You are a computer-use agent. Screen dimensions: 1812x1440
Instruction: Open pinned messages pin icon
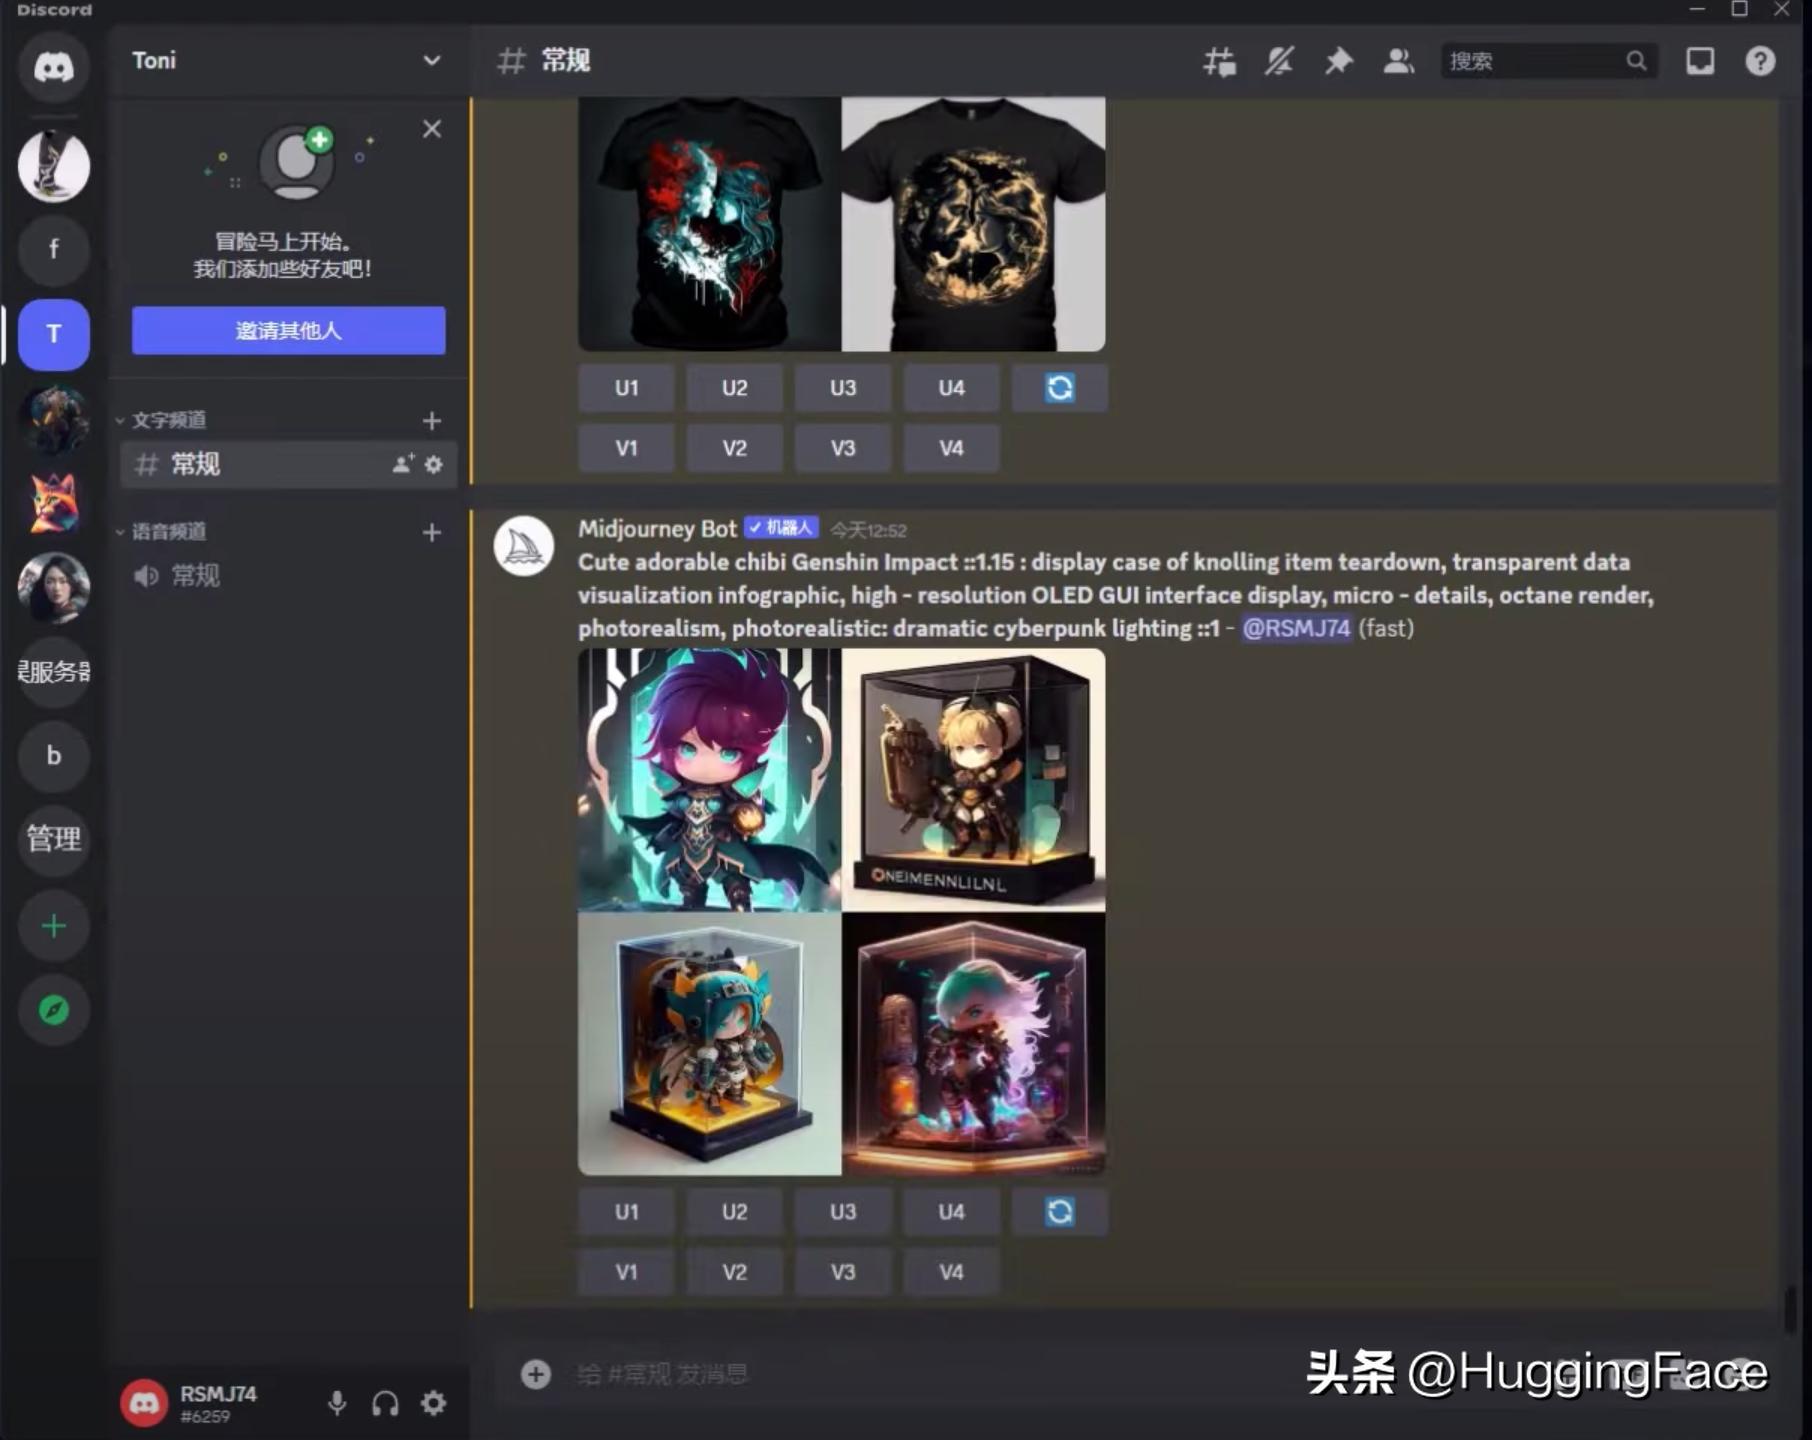(1338, 62)
